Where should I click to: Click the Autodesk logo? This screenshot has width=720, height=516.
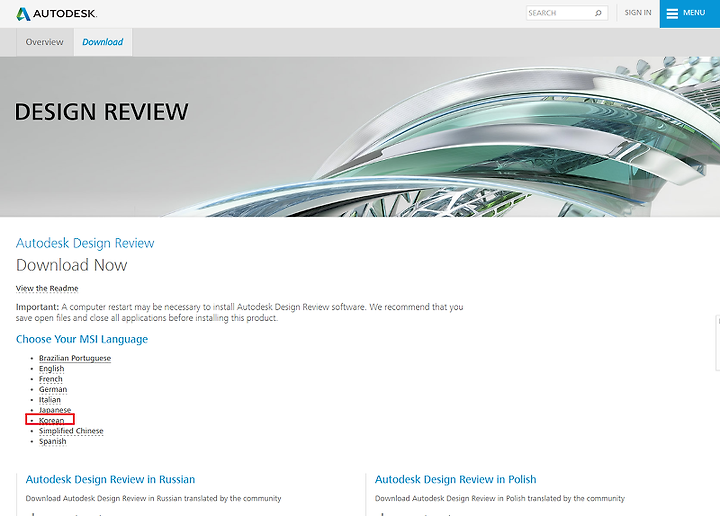(x=56, y=14)
